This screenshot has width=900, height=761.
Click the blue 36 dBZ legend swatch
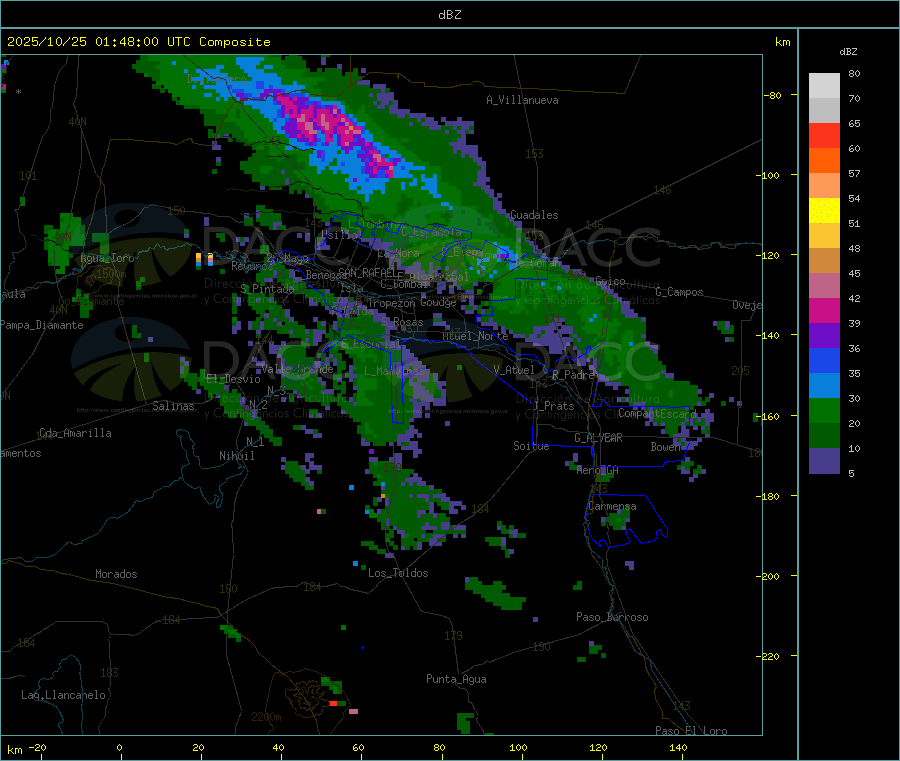(x=824, y=360)
